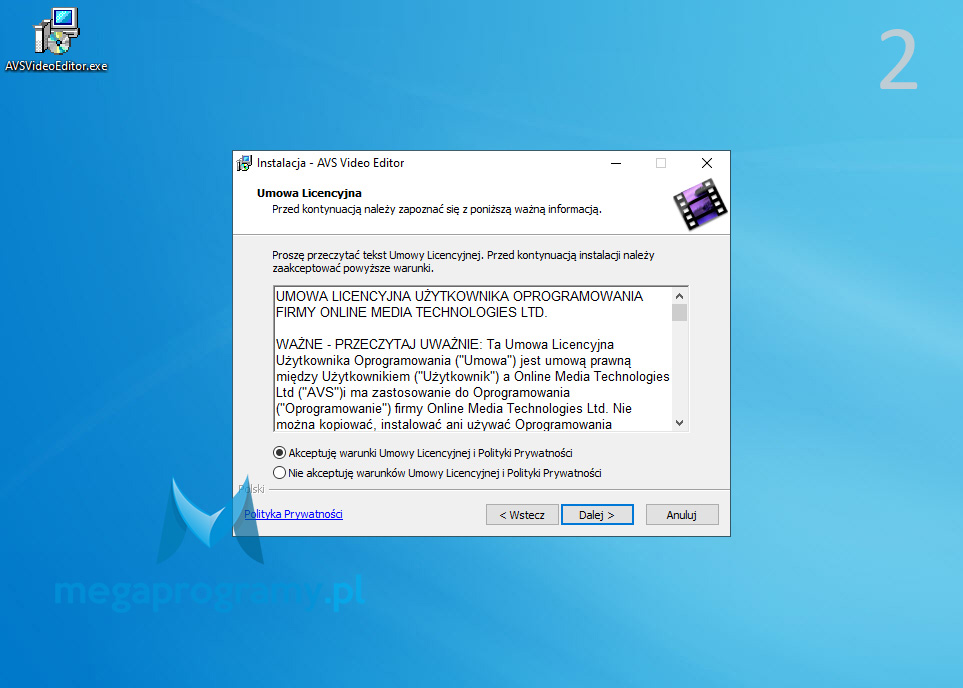Click the license text scroll down arrow

pos(679,423)
